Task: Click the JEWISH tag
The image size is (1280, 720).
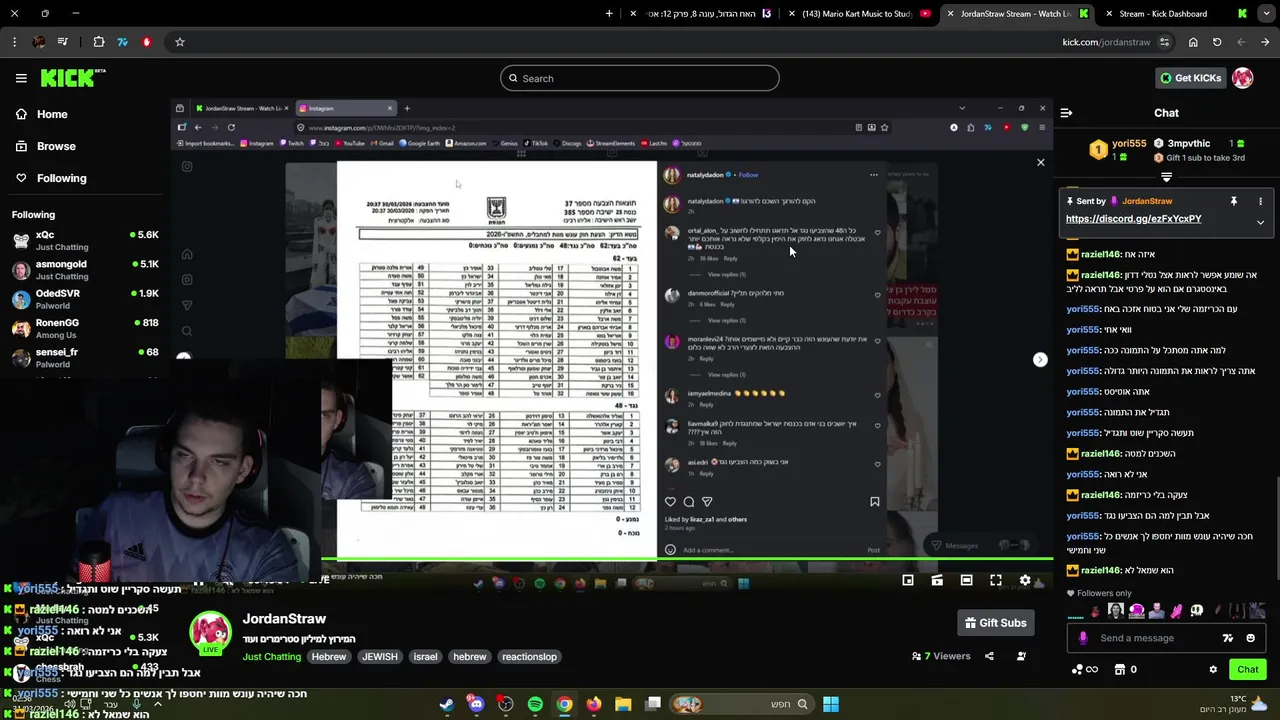Action: pos(379,657)
